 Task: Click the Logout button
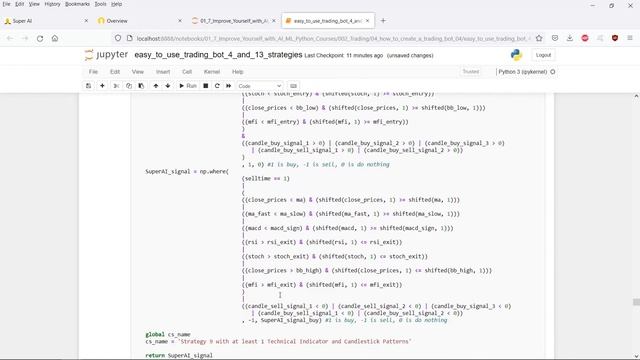pyautogui.click(x=543, y=55)
